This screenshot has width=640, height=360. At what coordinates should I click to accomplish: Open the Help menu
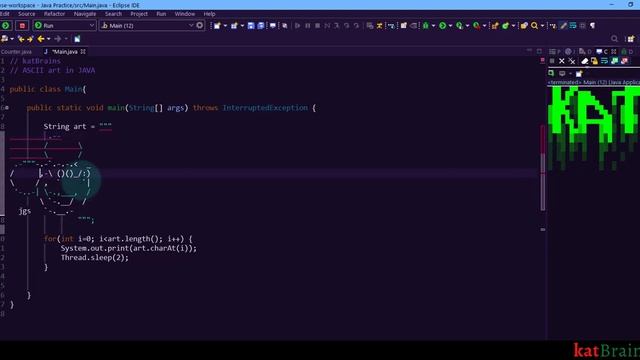[x=209, y=14]
